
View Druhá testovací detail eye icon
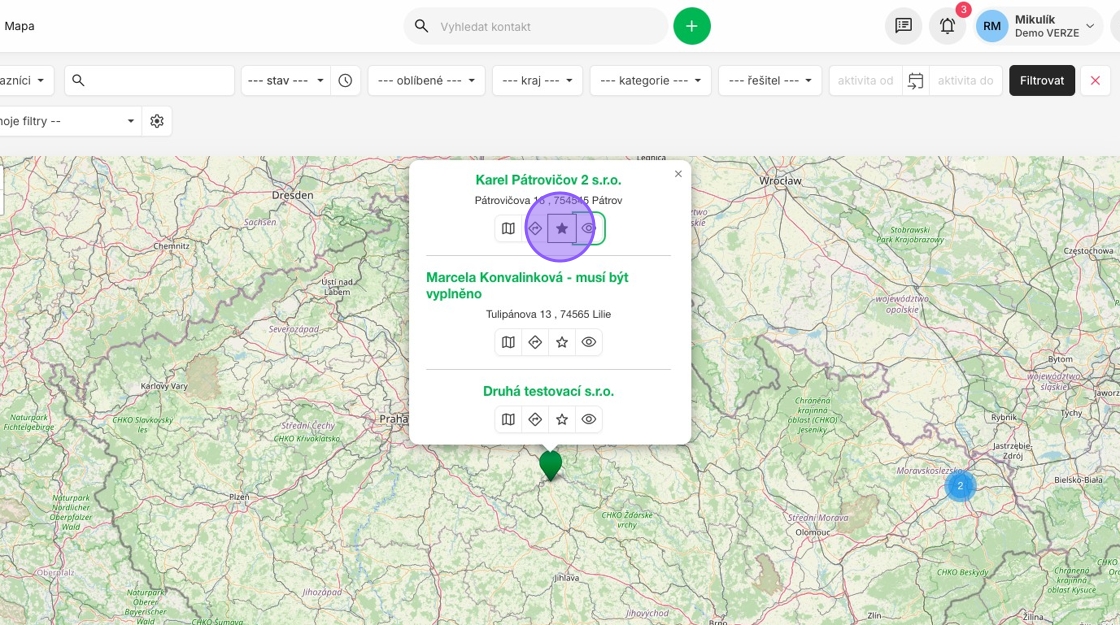(x=589, y=419)
